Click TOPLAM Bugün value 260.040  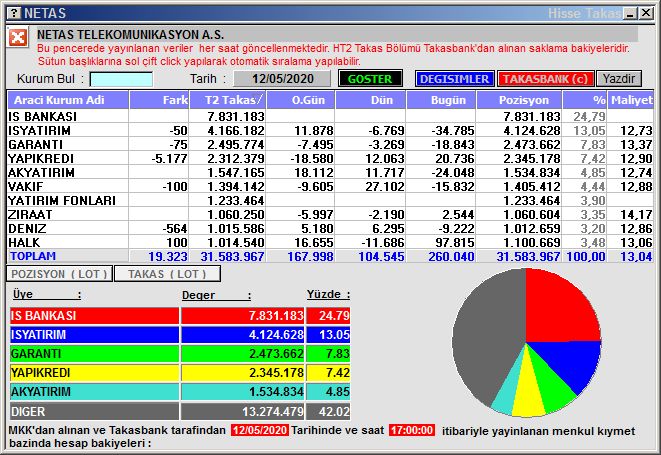451,256
